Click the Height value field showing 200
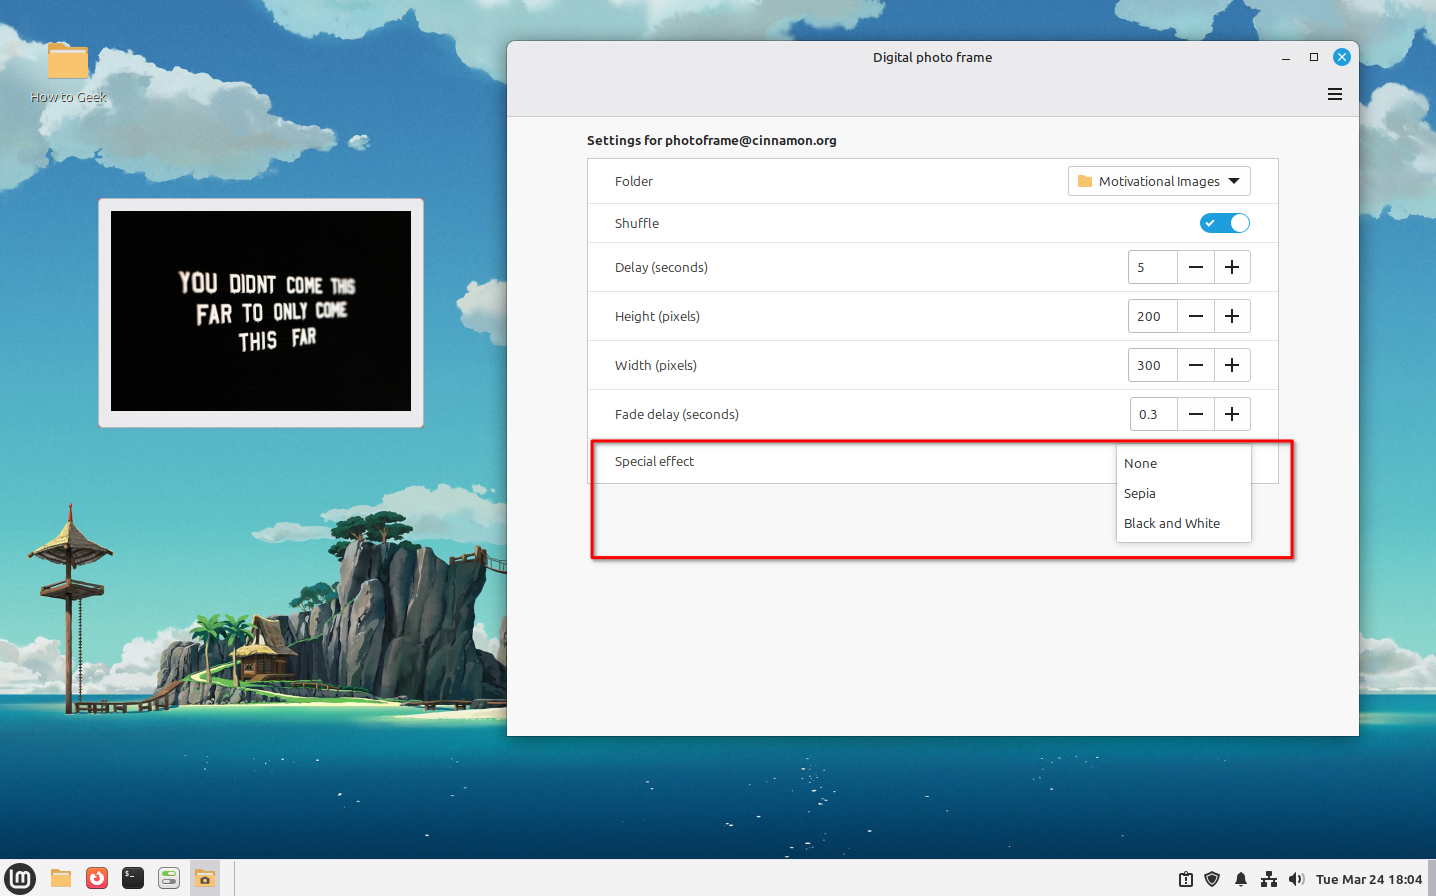This screenshot has height=896, width=1436. [x=1153, y=316]
